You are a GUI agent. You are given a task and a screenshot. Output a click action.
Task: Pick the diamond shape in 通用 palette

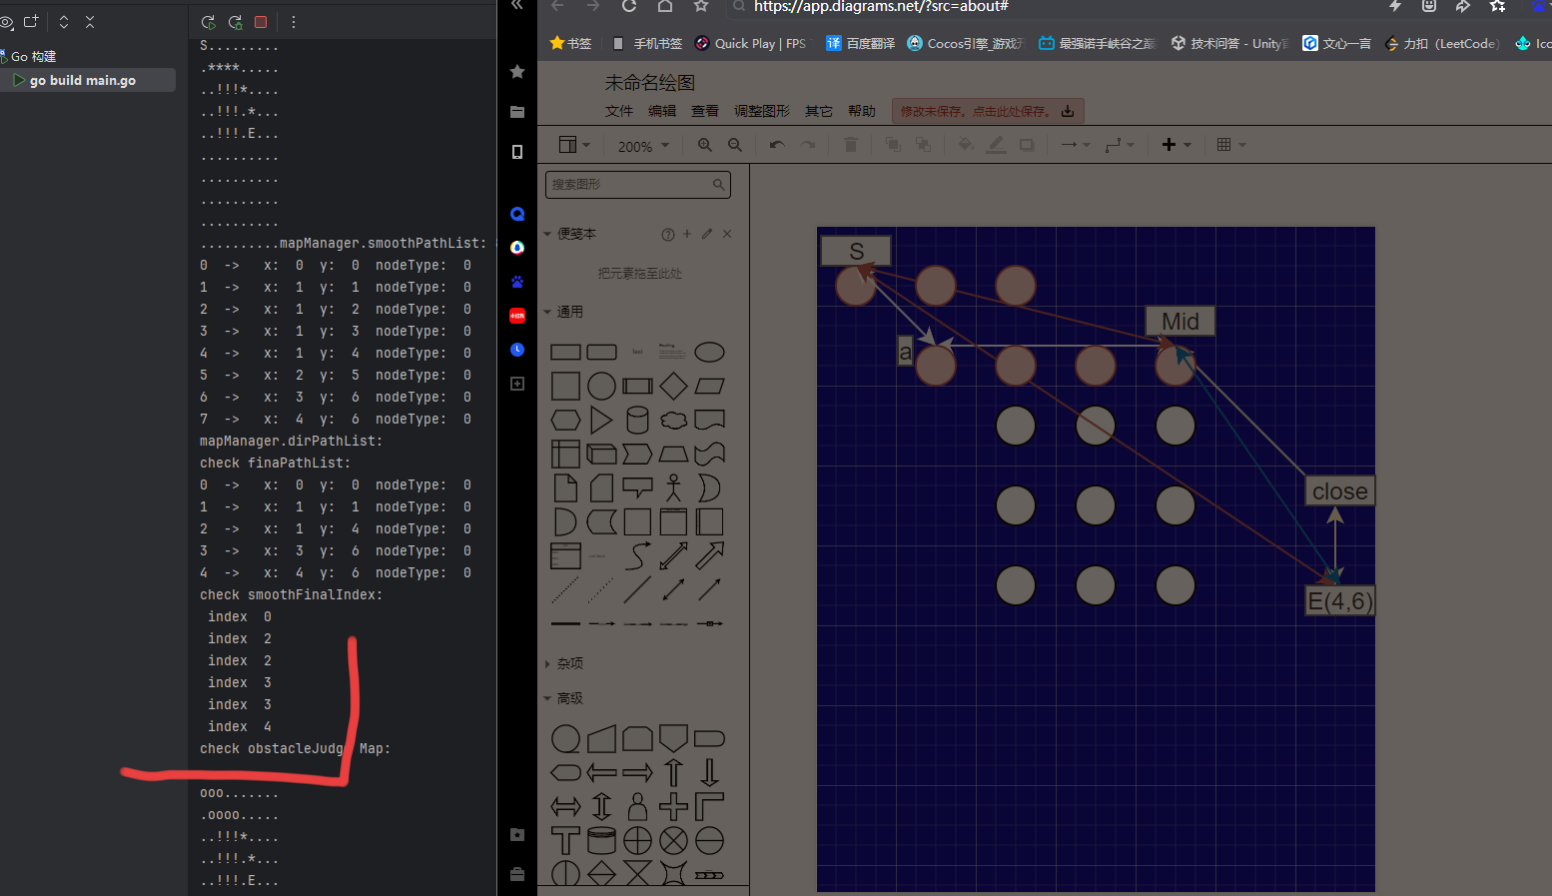[x=674, y=386]
